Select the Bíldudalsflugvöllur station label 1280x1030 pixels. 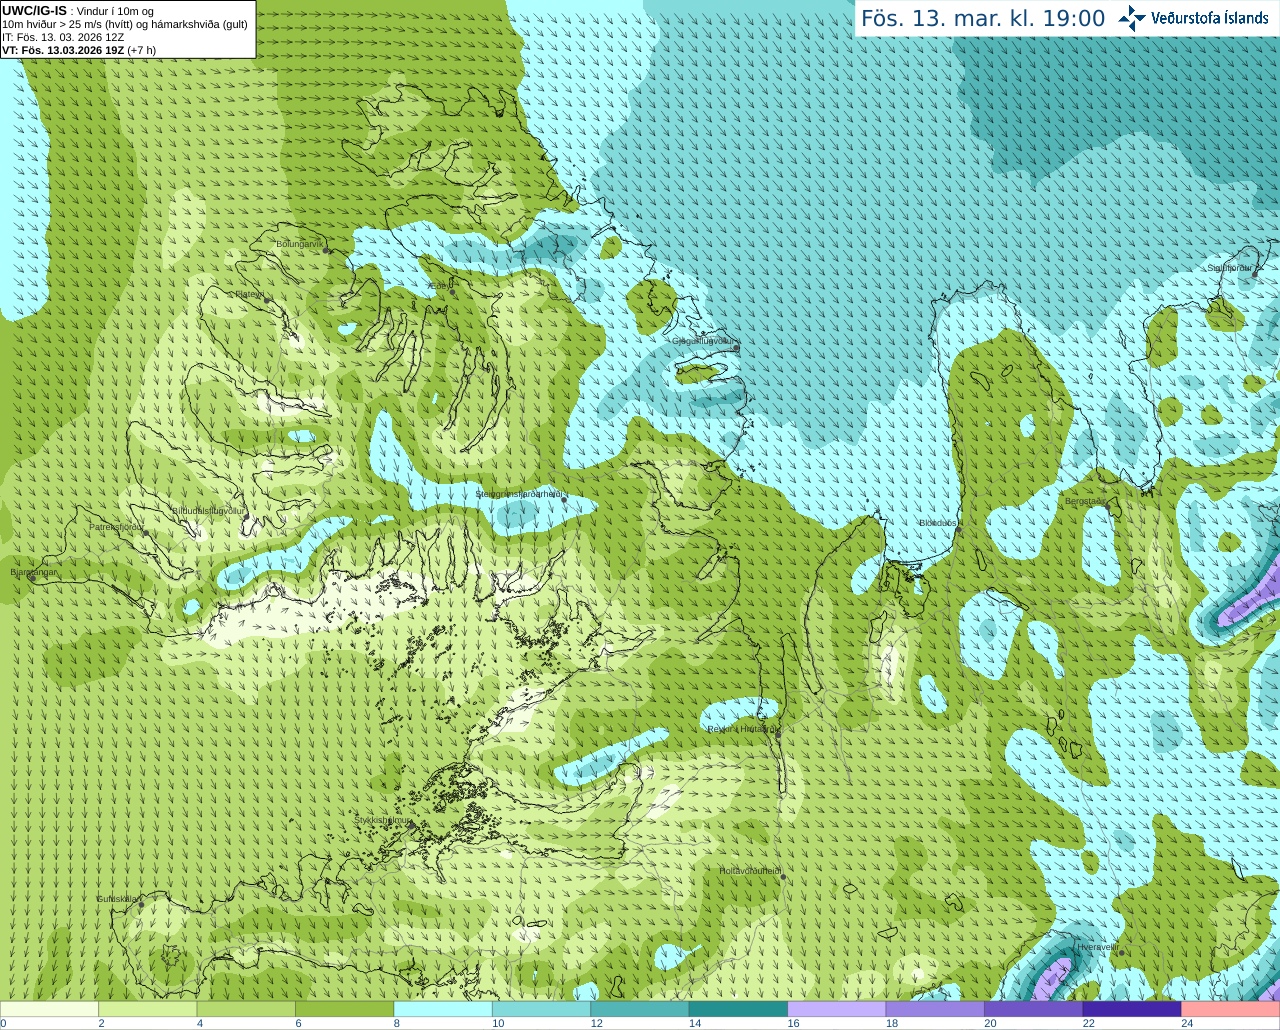tap(208, 510)
